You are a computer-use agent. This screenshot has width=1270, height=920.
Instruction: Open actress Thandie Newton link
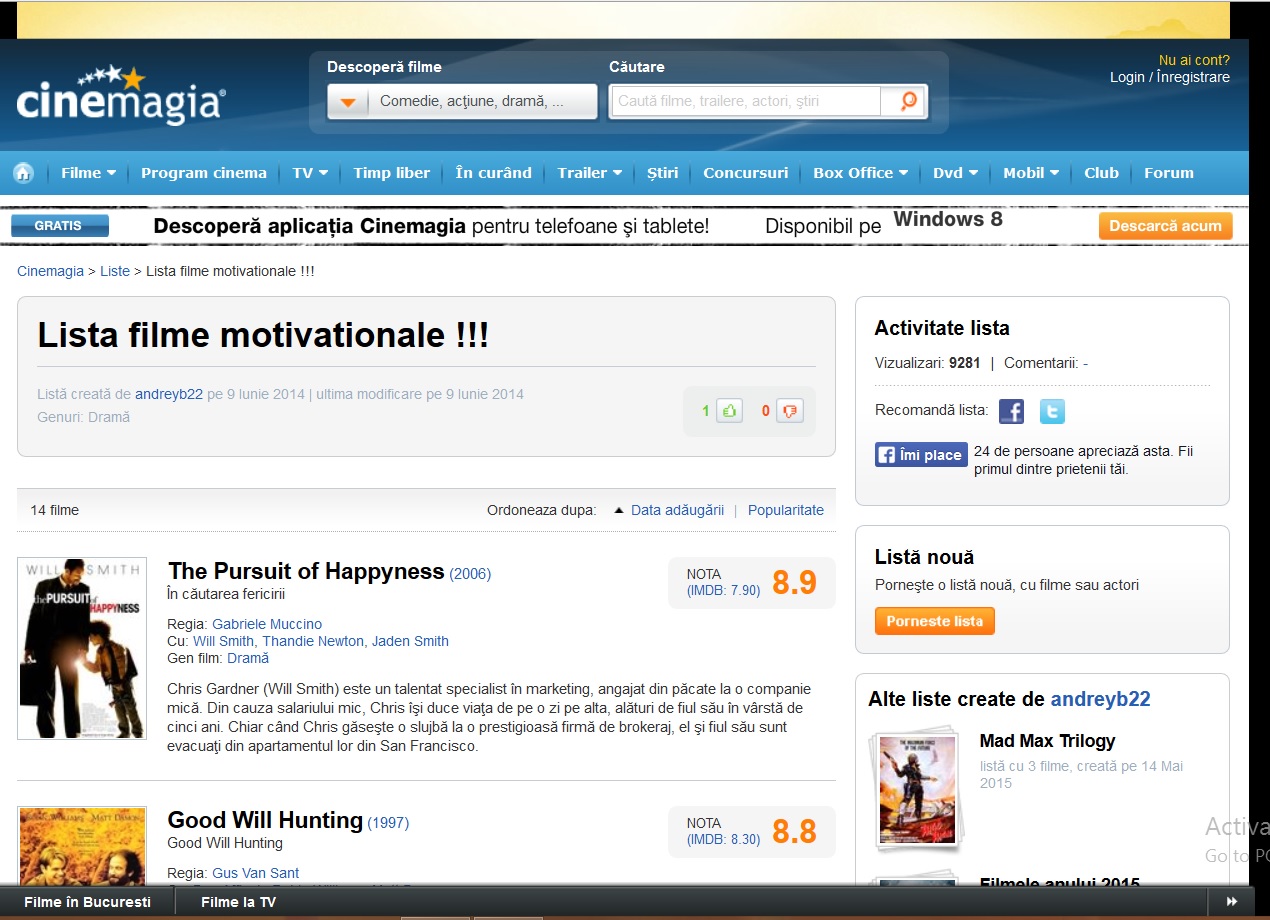[x=313, y=641]
